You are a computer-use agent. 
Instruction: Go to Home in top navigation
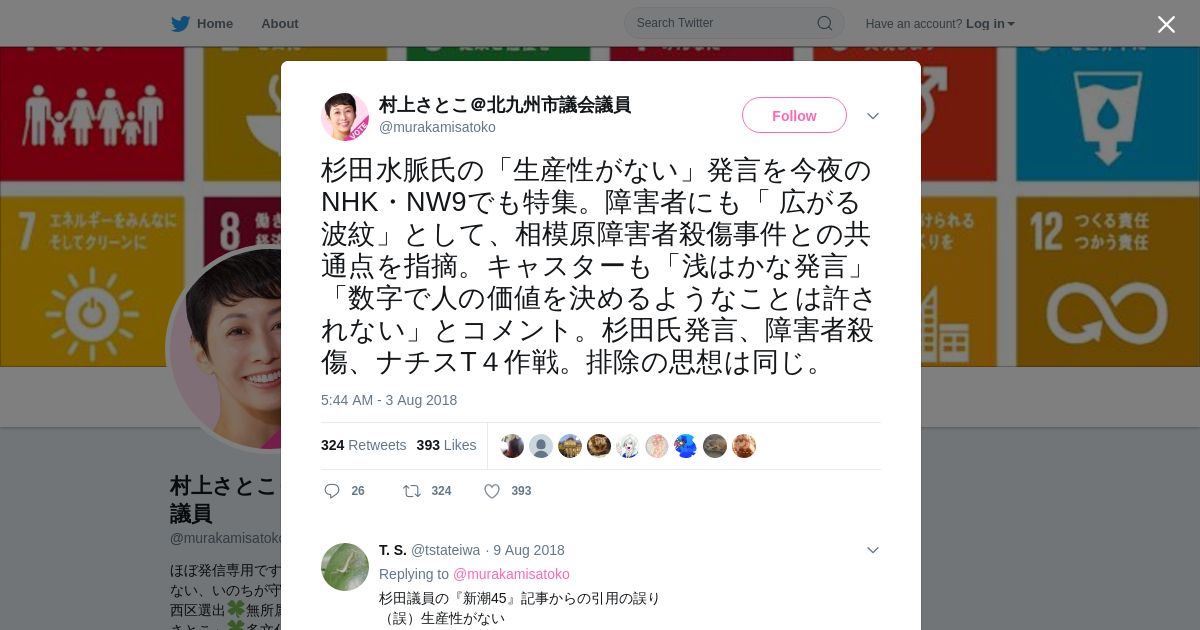click(x=215, y=24)
